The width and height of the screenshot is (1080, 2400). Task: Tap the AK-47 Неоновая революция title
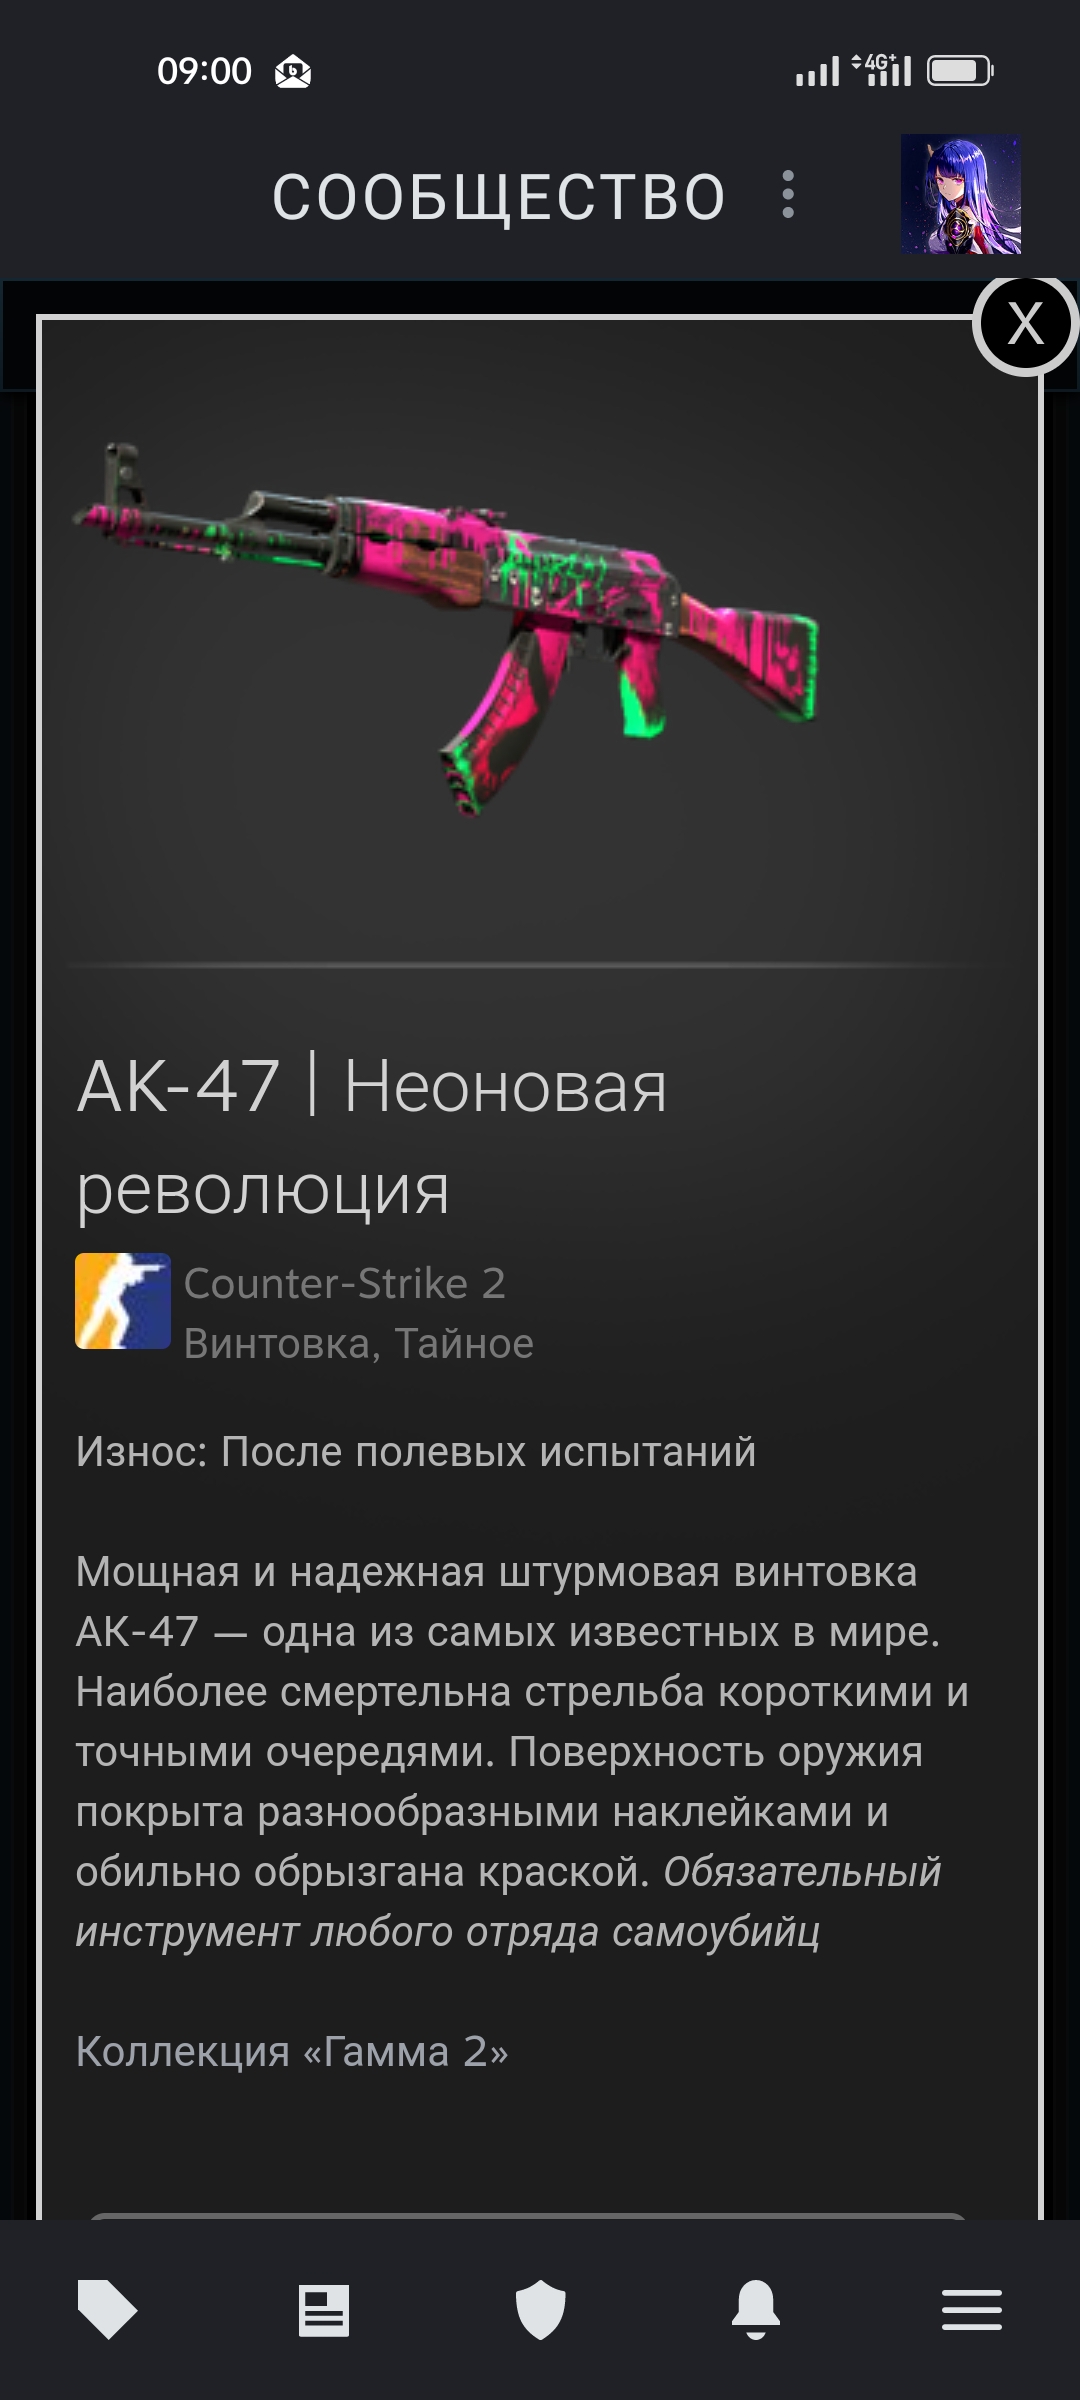pyautogui.click(x=372, y=1138)
